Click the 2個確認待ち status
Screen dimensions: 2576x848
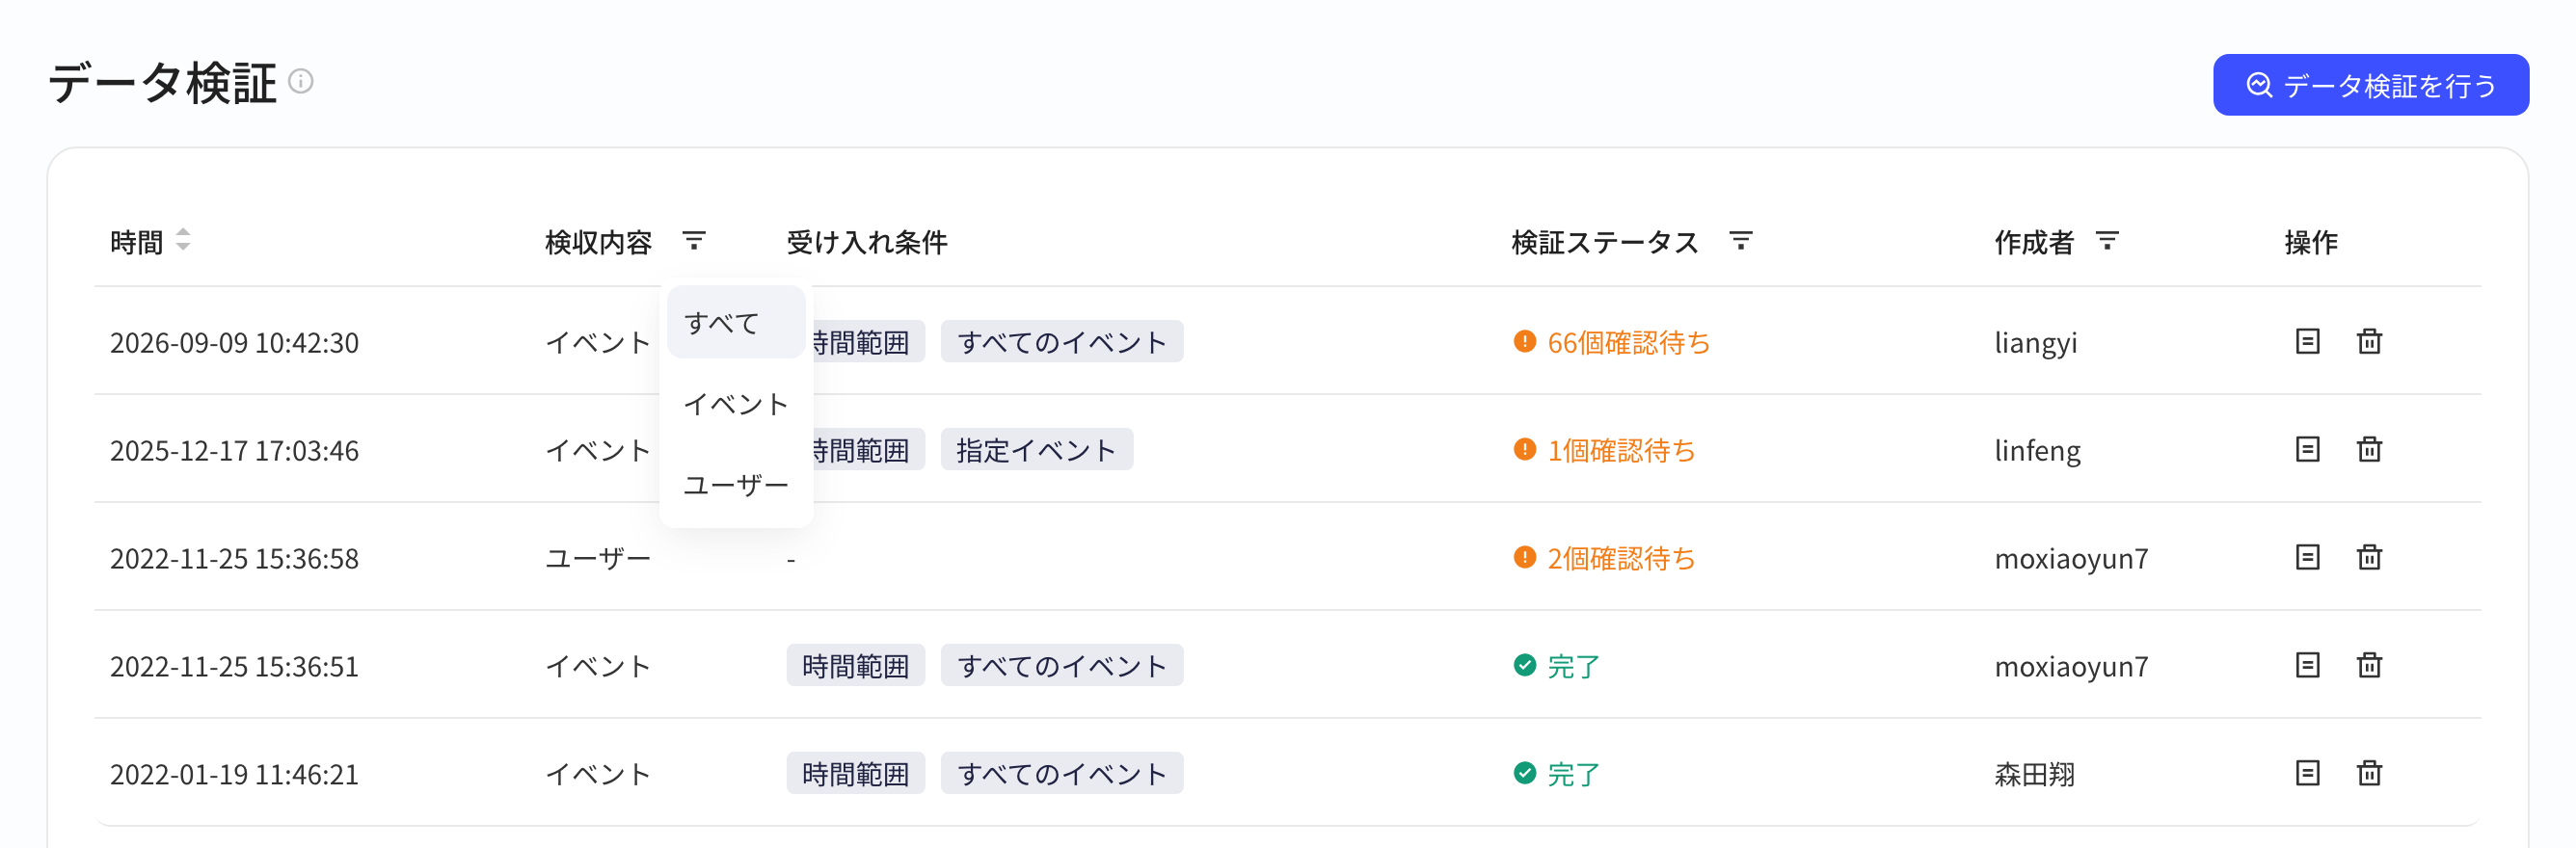coord(1604,559)
